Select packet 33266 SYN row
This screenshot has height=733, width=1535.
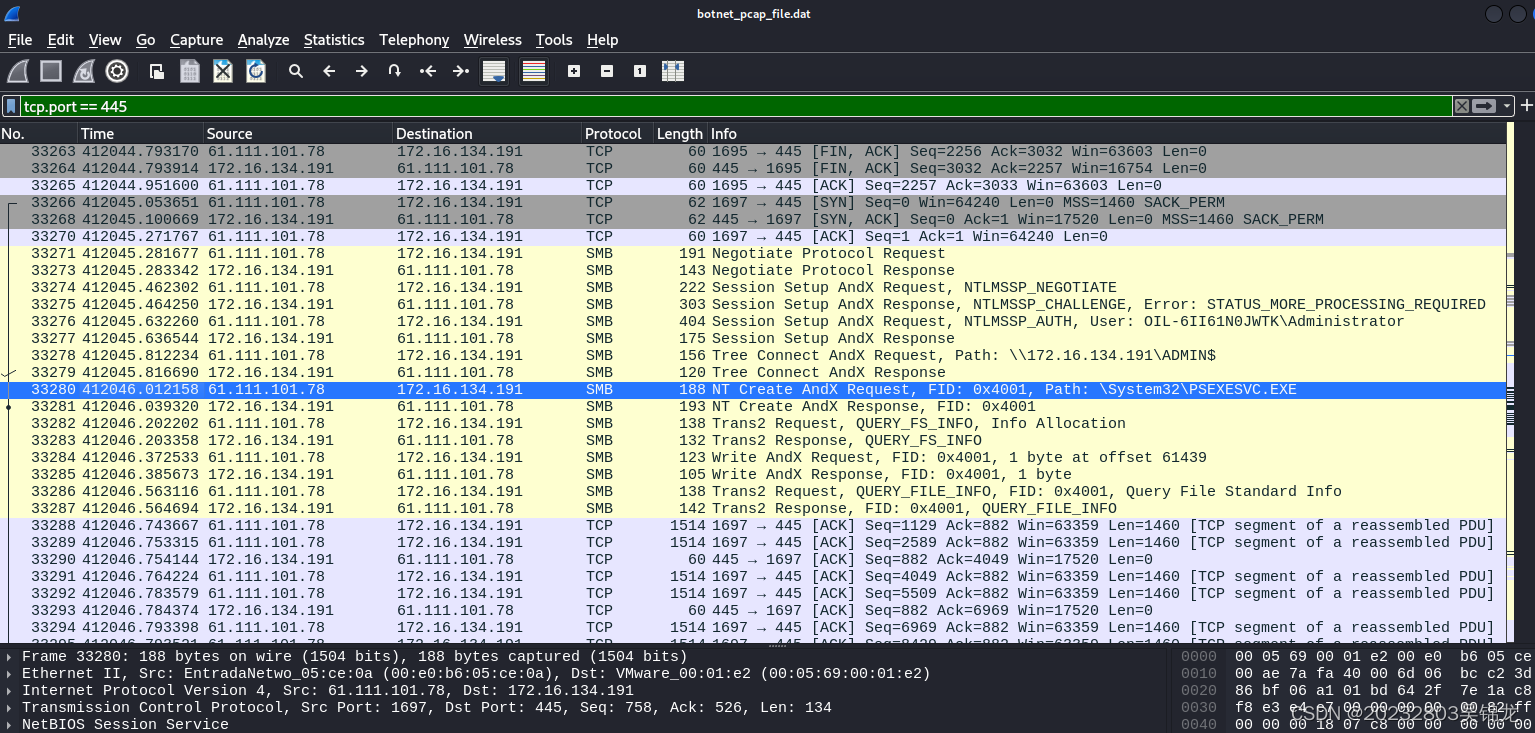click(x=753, y=202)
